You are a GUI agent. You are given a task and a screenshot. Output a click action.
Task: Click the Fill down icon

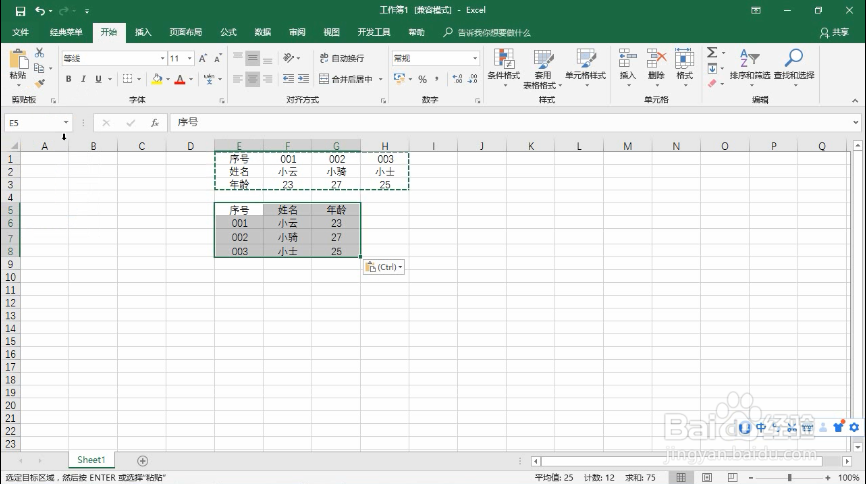pos(712,69)
